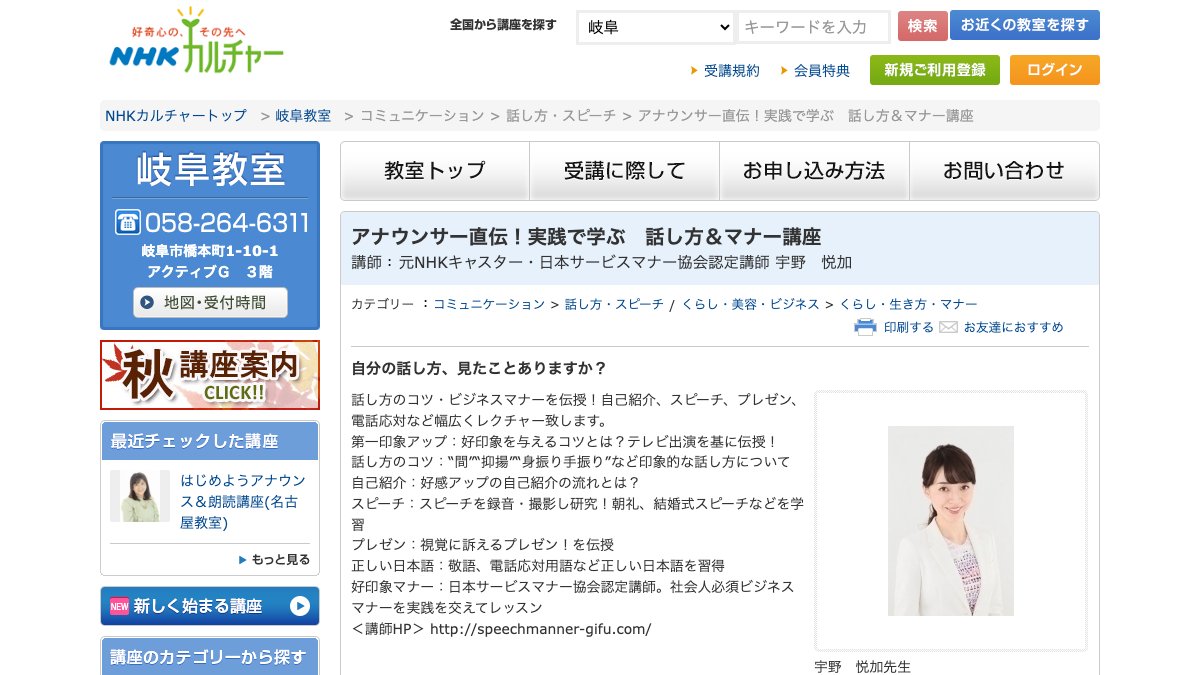Go to 岐阜教室 breadcrumb link
Viewport: 1200px width, 675px height.
click(x=303, y=116)
